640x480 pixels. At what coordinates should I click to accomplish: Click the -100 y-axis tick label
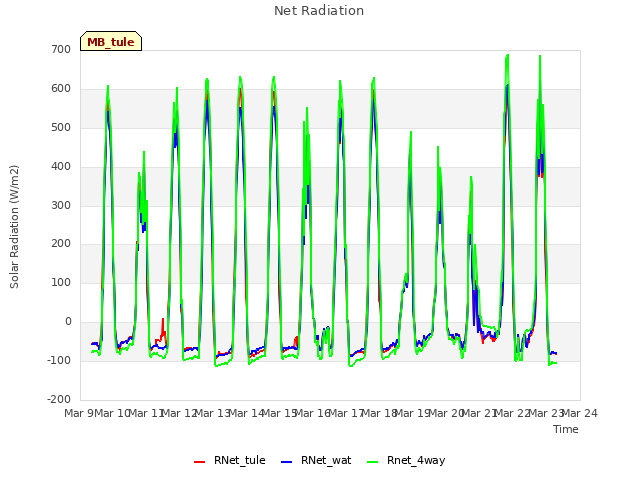coord(59,360)
